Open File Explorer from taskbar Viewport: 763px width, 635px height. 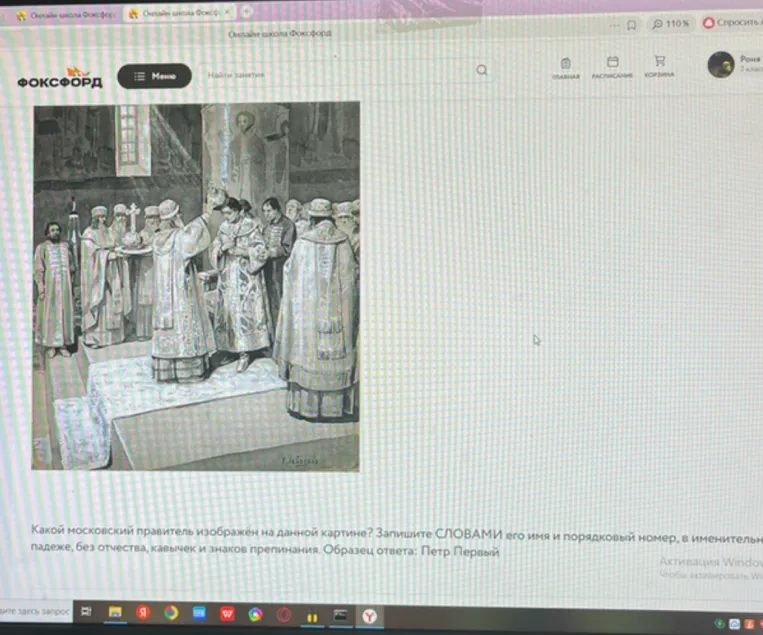click(x=115, y=612)
